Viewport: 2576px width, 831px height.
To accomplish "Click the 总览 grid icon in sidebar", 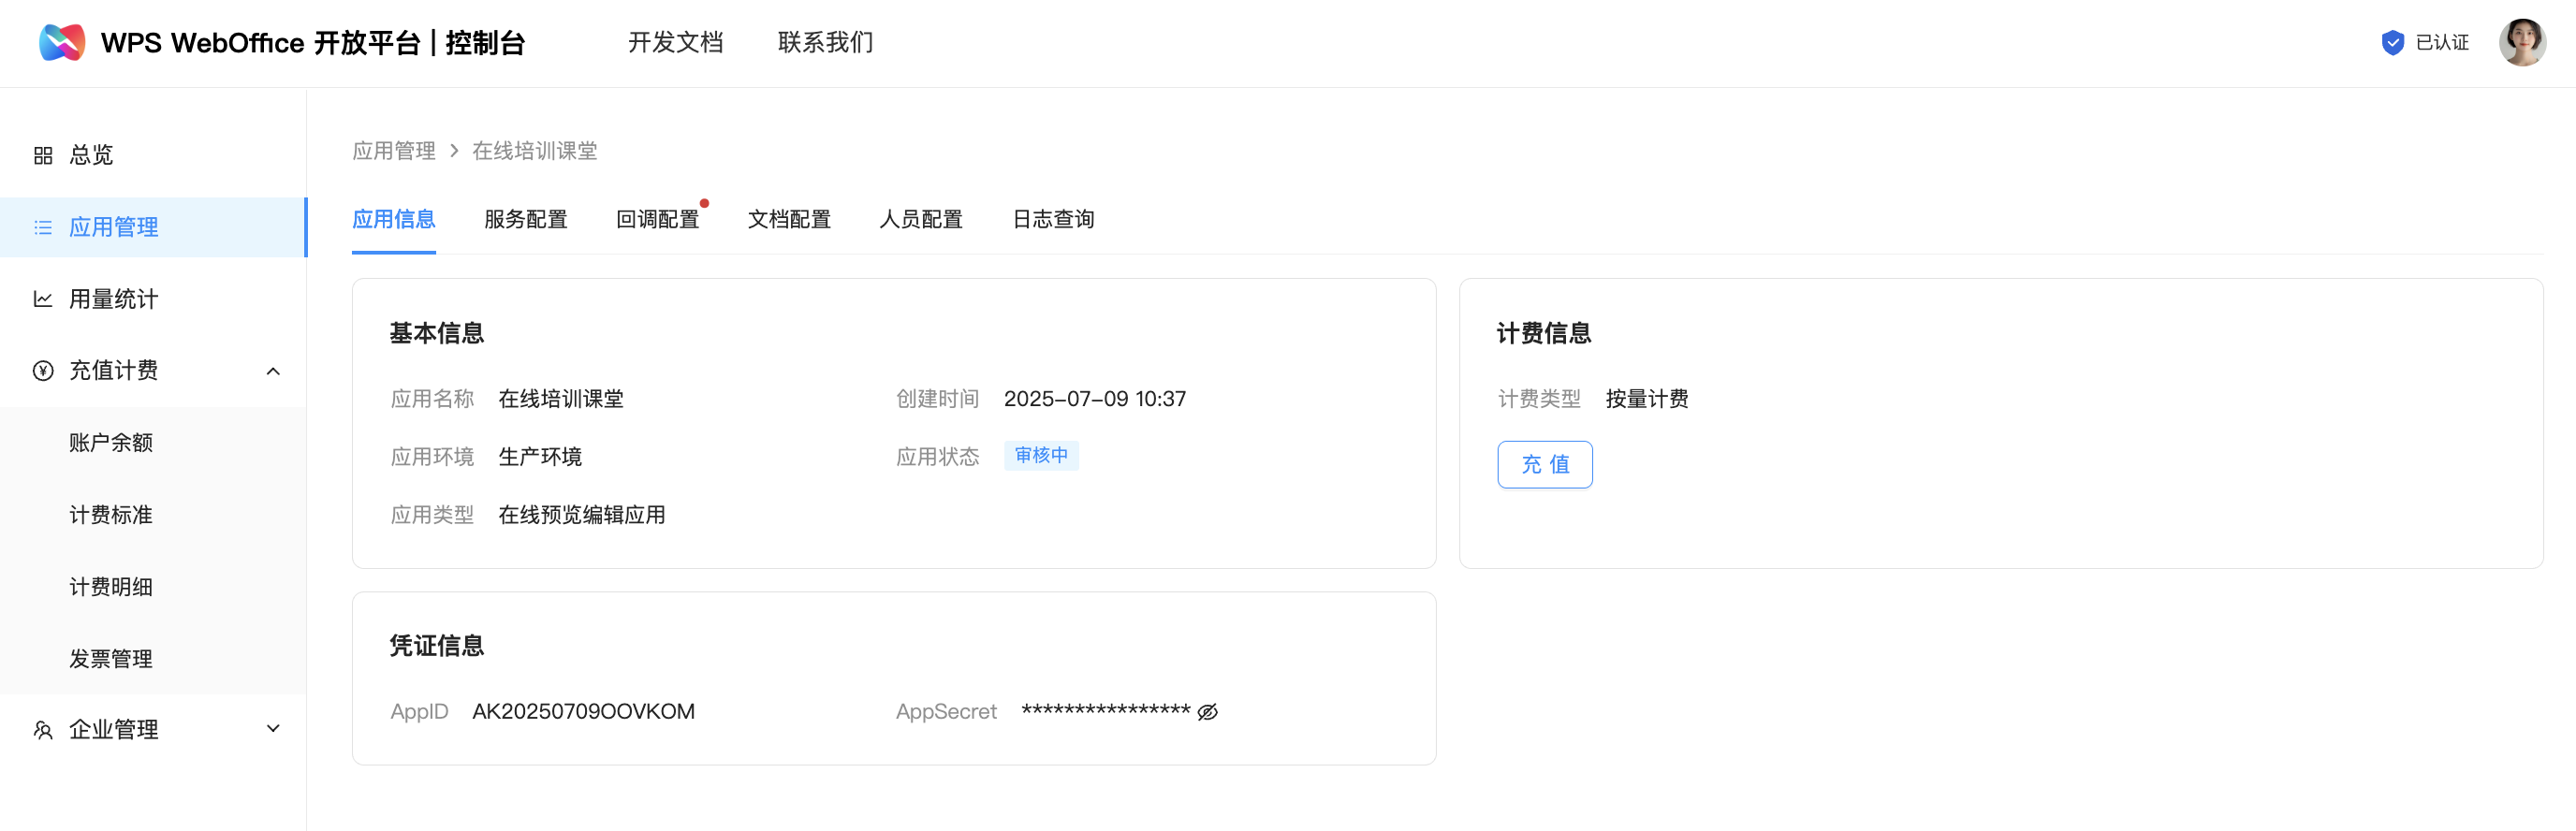I will pos(43,155).
